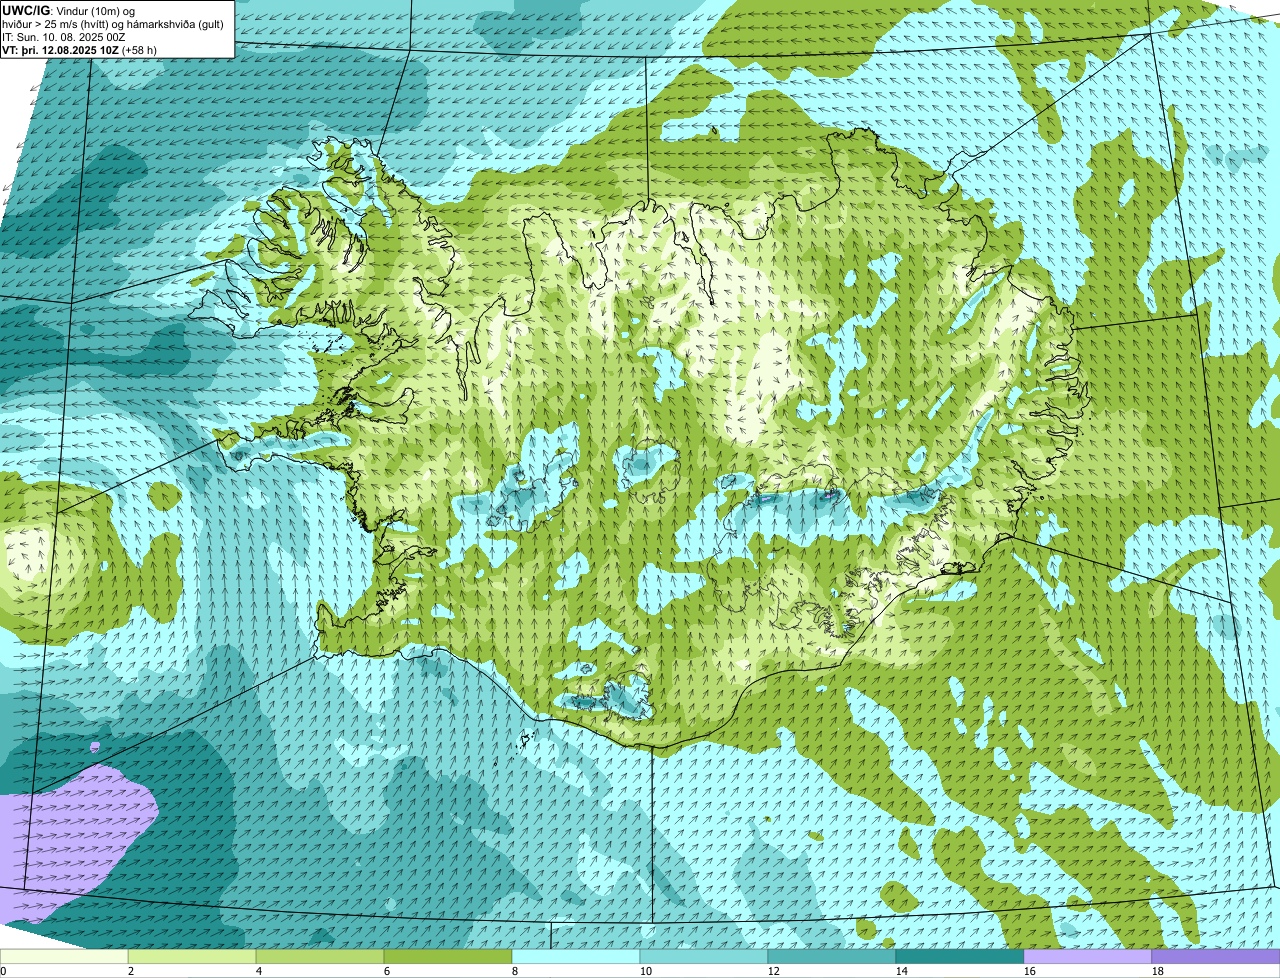Click the legend scale label "4"
1280x978 pixels.
(258, 971)
